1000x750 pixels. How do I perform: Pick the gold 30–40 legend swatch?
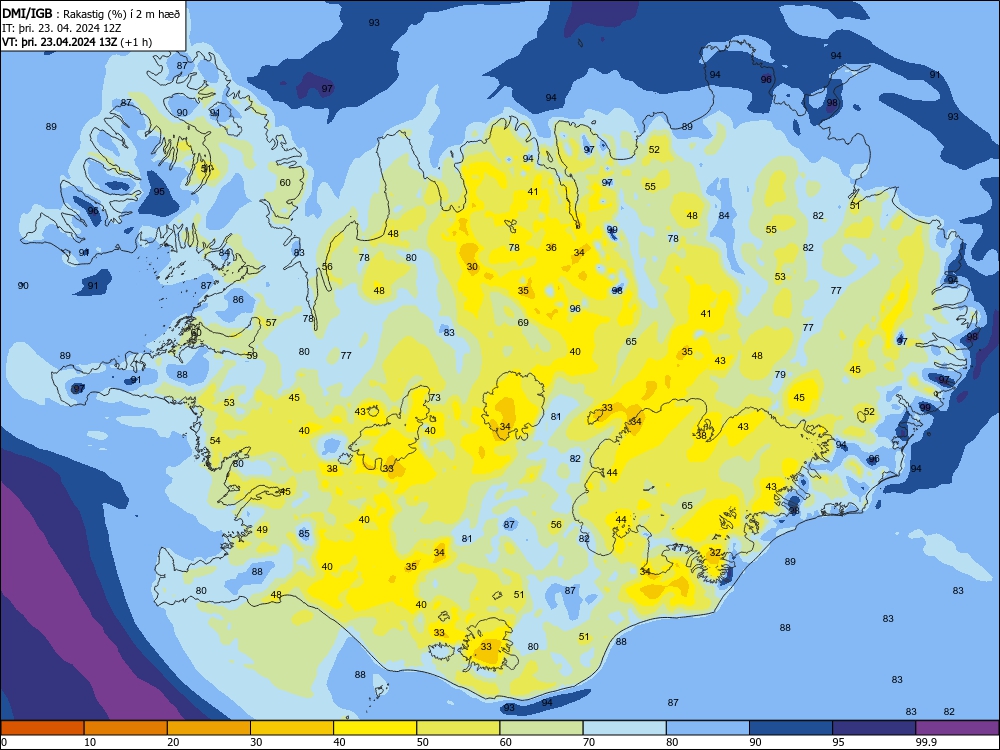[x=292, y=728]
